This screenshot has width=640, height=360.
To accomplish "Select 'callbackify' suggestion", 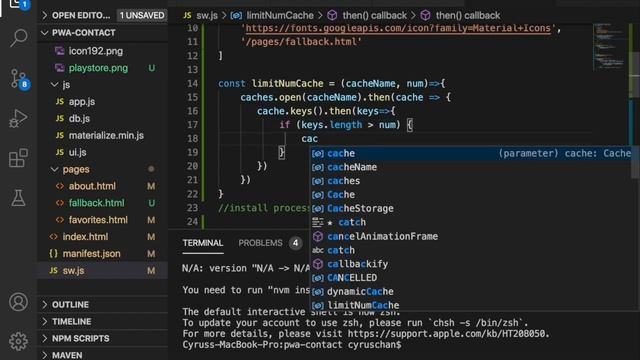I will click(471, 264).
